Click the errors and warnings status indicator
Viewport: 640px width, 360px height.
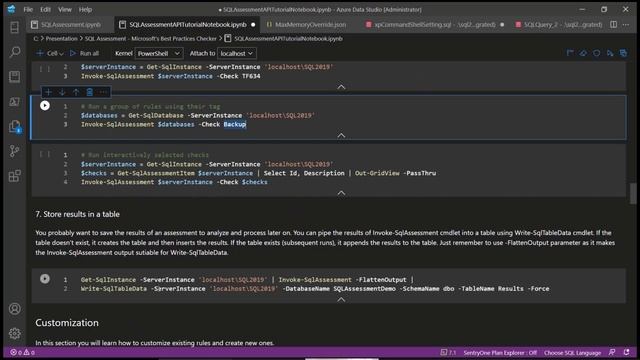coord(22,352)
